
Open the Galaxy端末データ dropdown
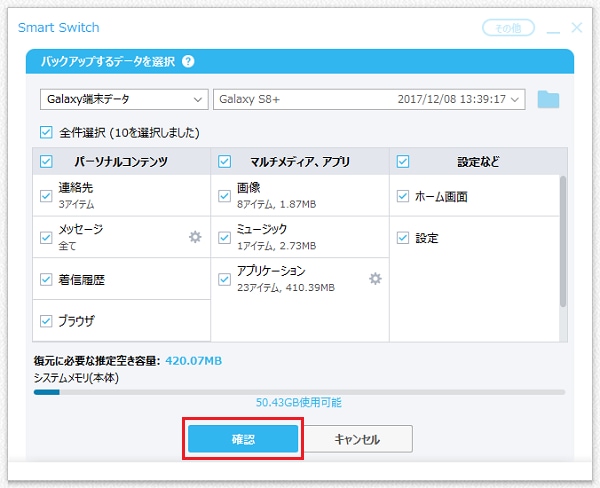coord(124,100)
